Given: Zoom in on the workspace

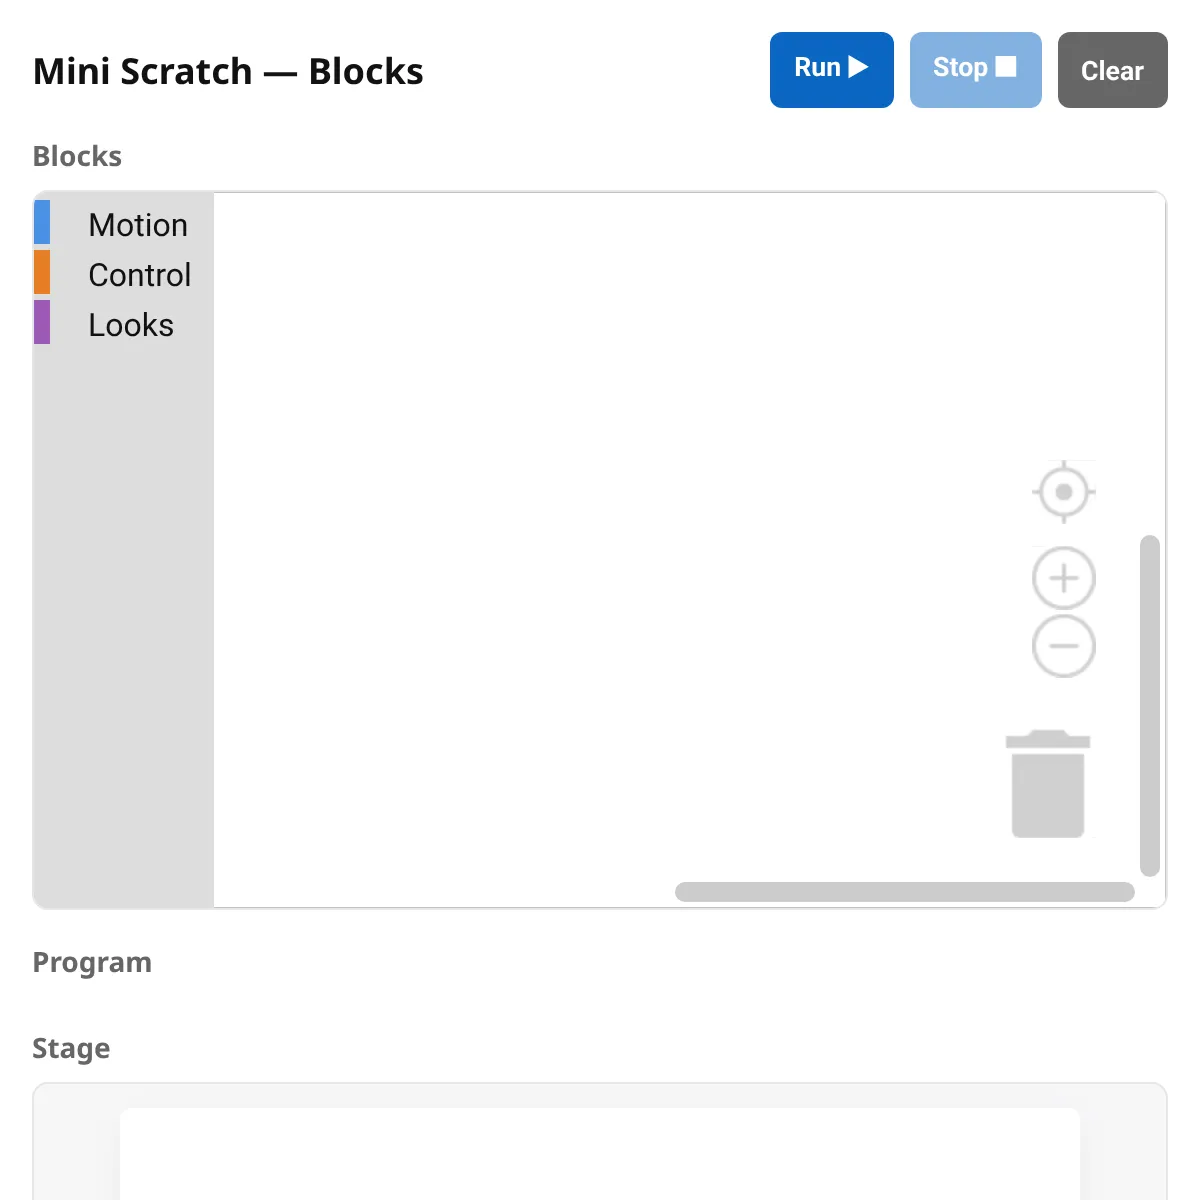Looking at the screenshot, I should (x=1064, y=578).
